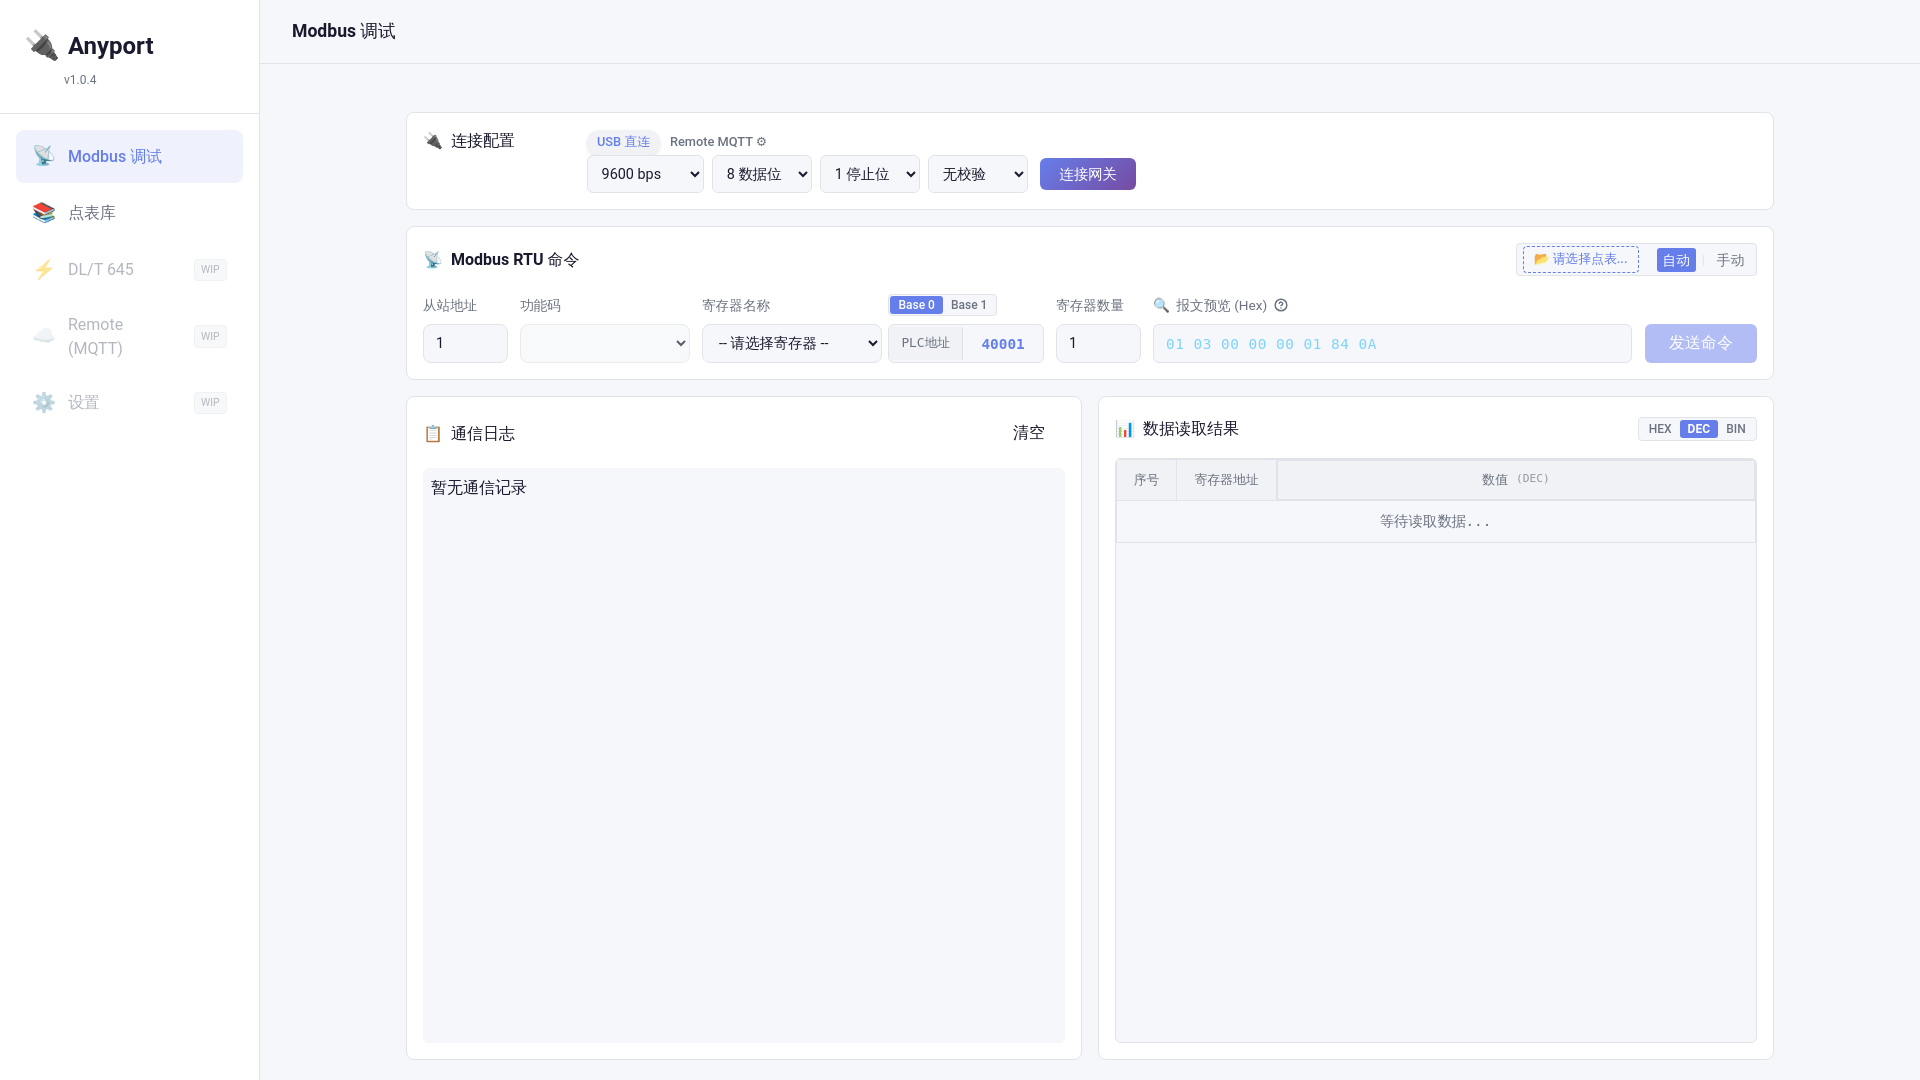The height and width of the screenshot is (1080, 1920).
Task: Open the 8 数据位 dropdown
Action: point(762,174)
